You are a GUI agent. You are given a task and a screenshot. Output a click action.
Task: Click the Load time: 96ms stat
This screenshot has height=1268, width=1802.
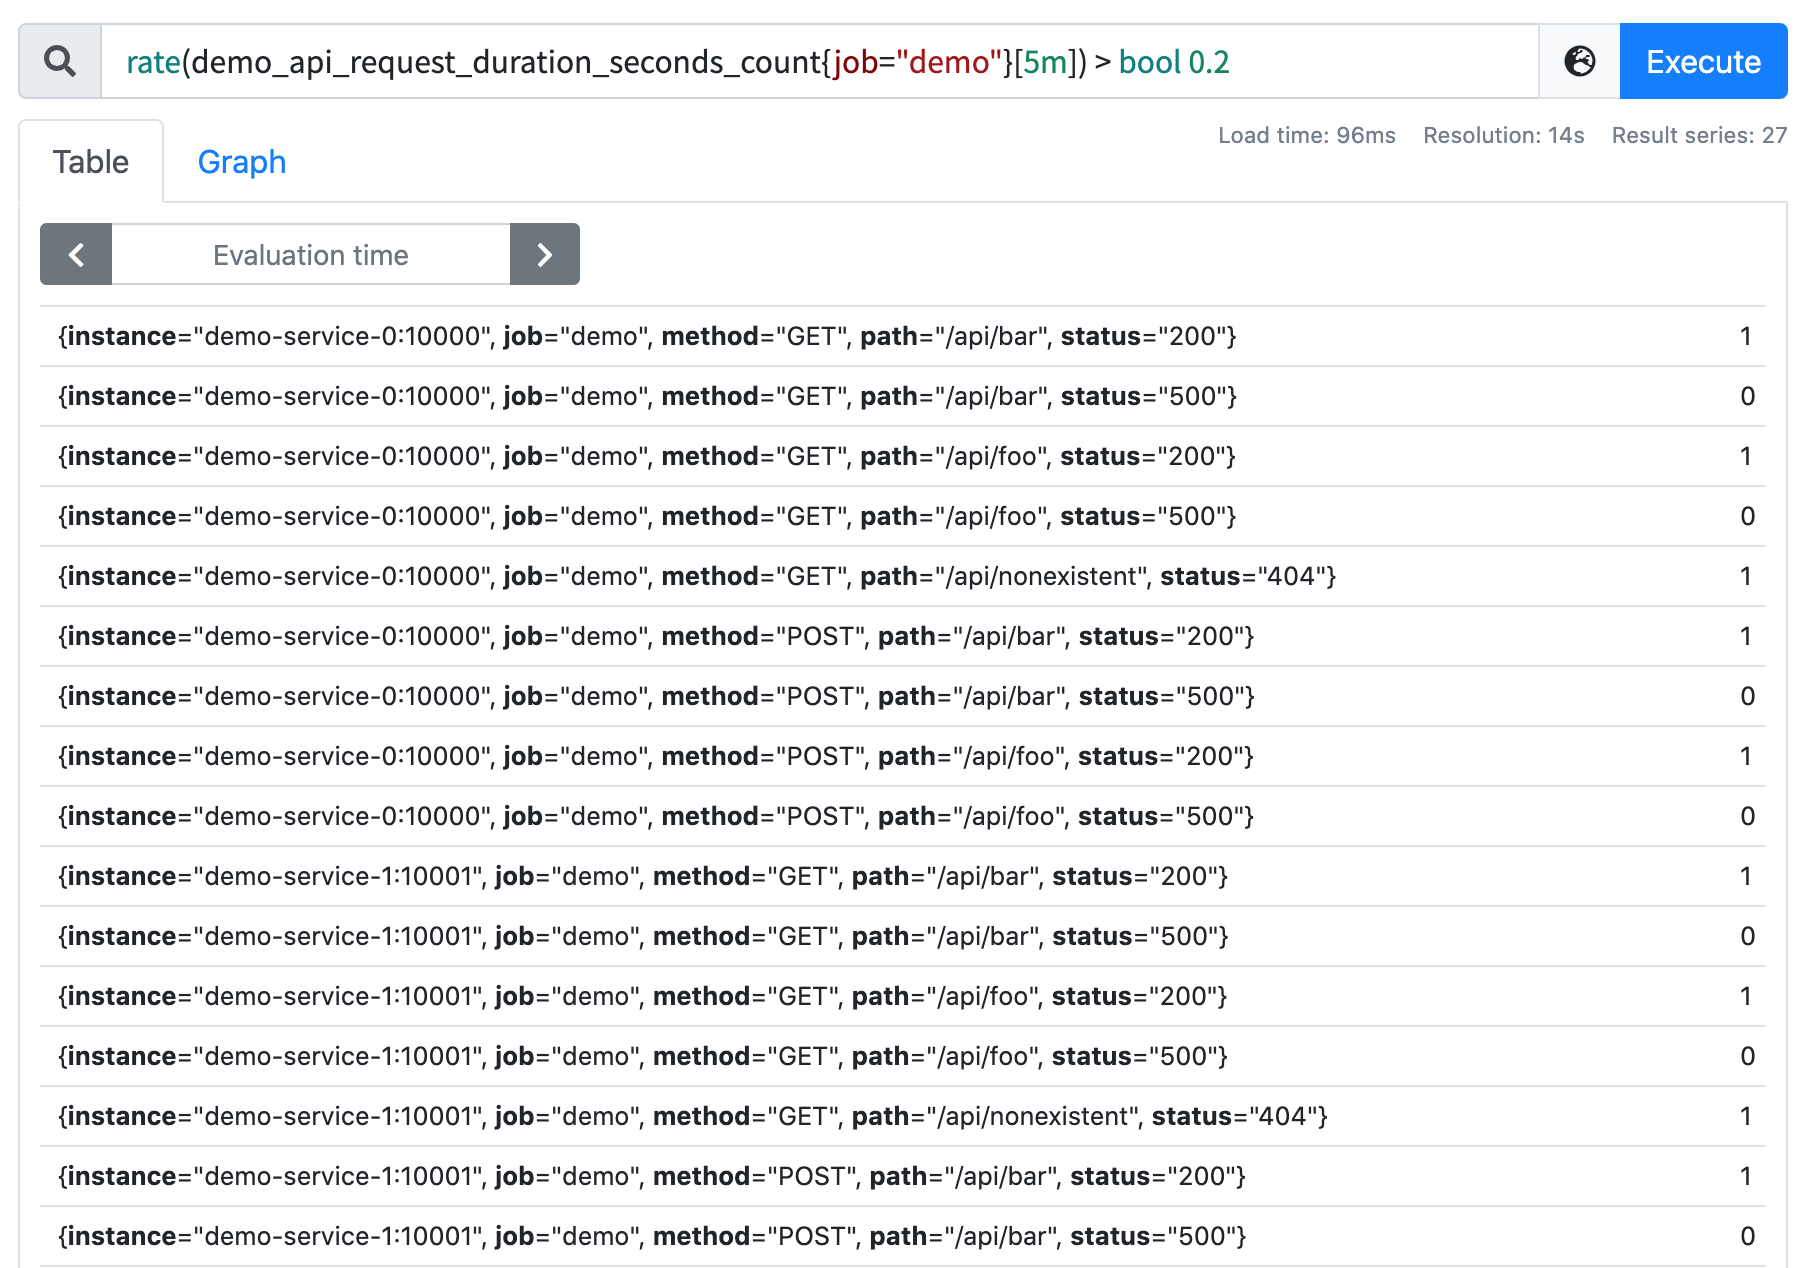click(1306, 135)
